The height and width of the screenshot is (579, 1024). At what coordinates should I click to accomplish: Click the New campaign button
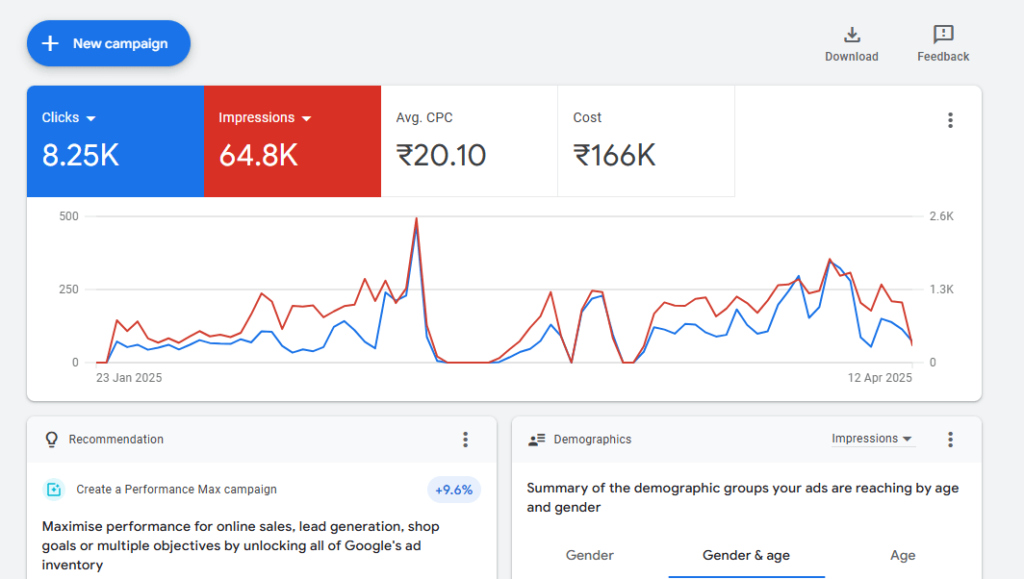108,44
